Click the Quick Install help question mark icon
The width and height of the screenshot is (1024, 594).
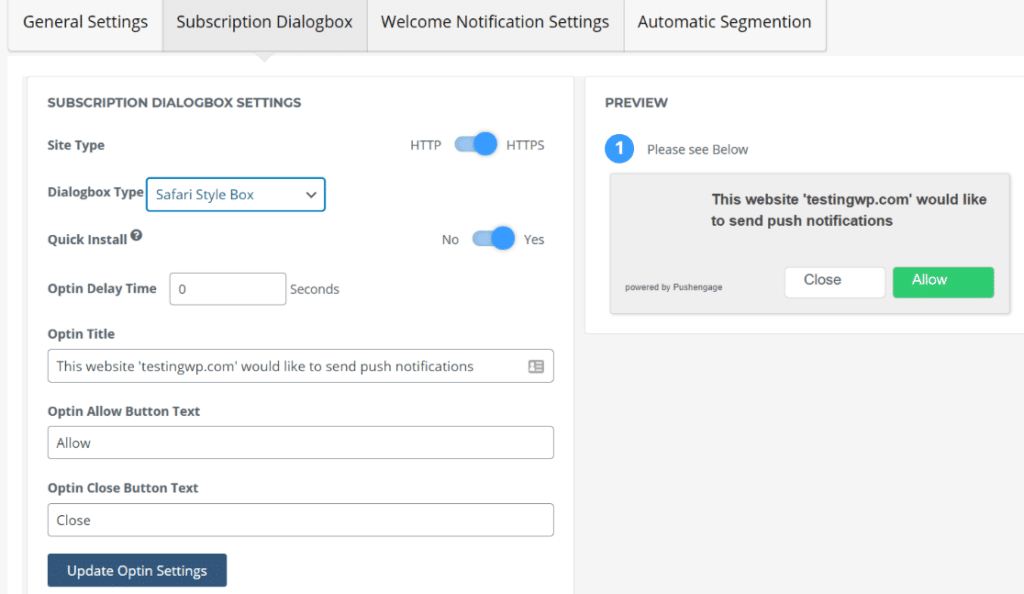(138, 236)
